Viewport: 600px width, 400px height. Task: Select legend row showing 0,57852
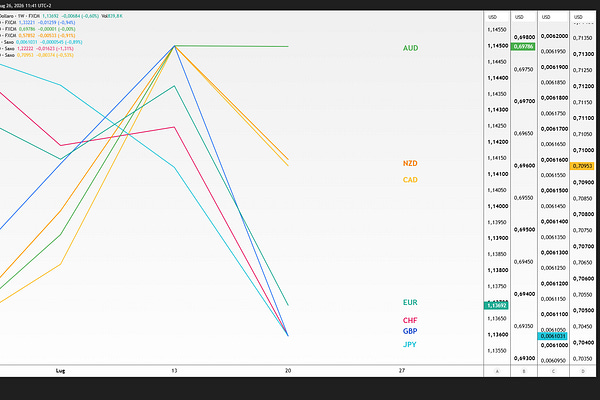pos(38,36)
